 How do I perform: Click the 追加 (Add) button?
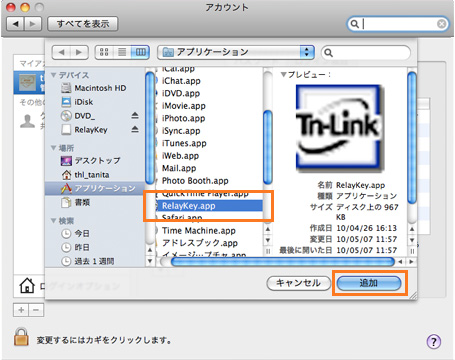[369, 283]
